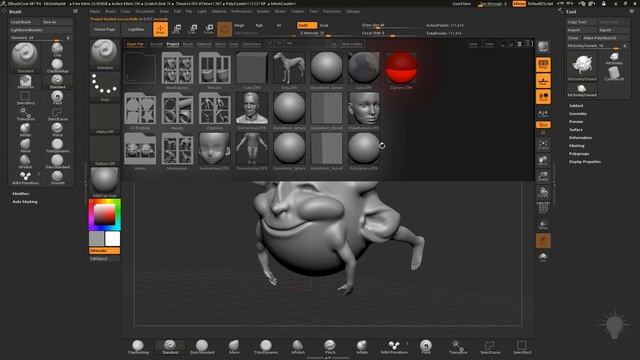Select IMM Primitives brush in Brush palette

25,178
